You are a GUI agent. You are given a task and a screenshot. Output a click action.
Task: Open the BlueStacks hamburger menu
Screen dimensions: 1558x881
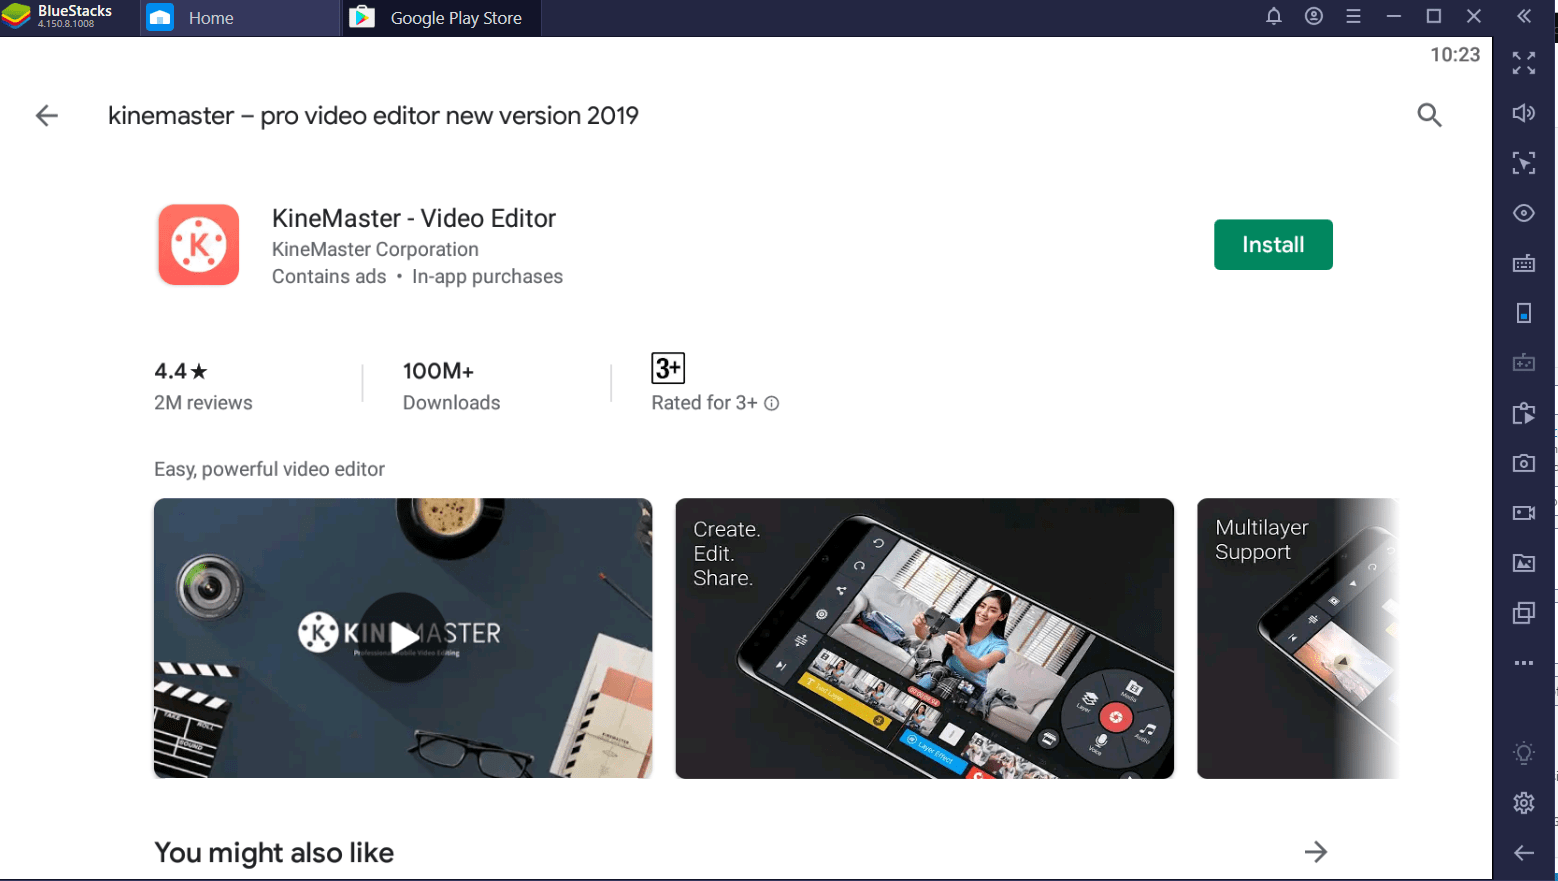[x=1353, y=16]
